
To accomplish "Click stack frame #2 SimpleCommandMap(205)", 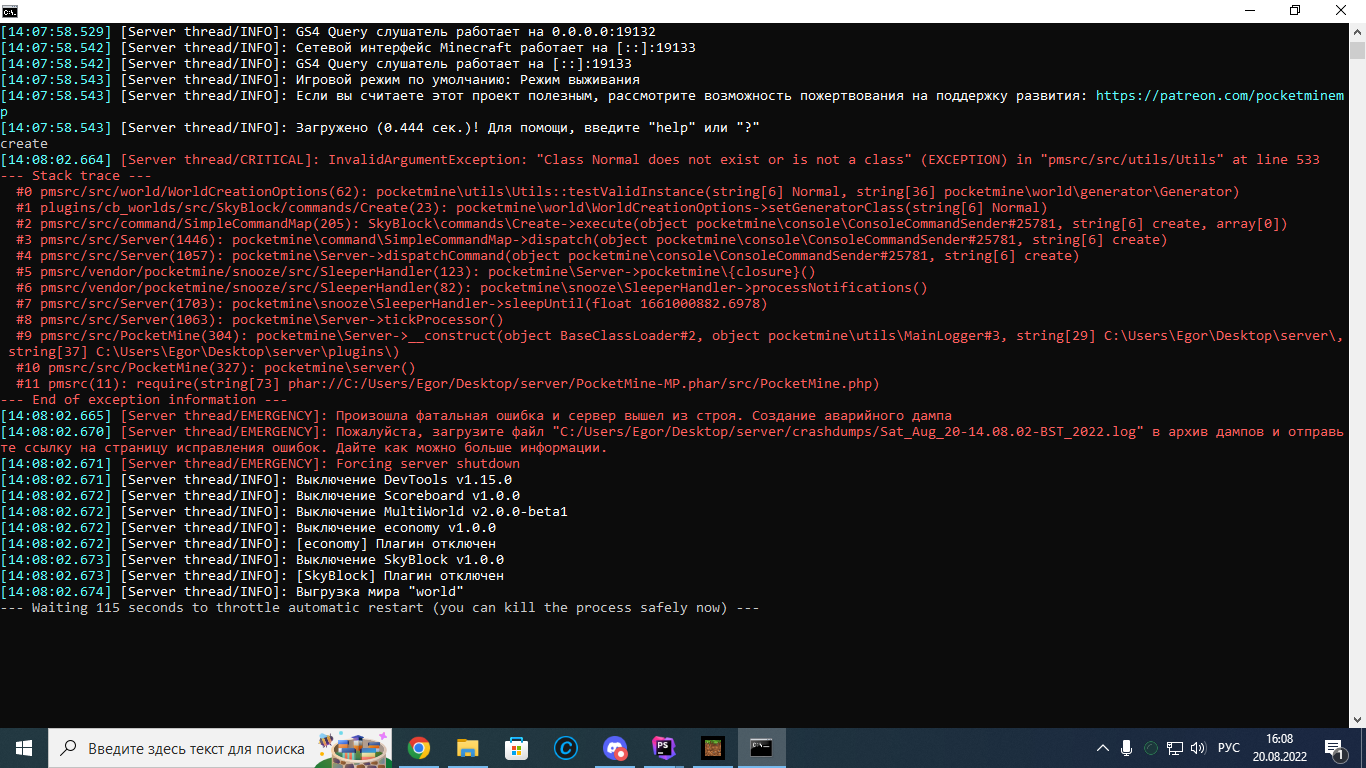I will [x=651, y=224].
